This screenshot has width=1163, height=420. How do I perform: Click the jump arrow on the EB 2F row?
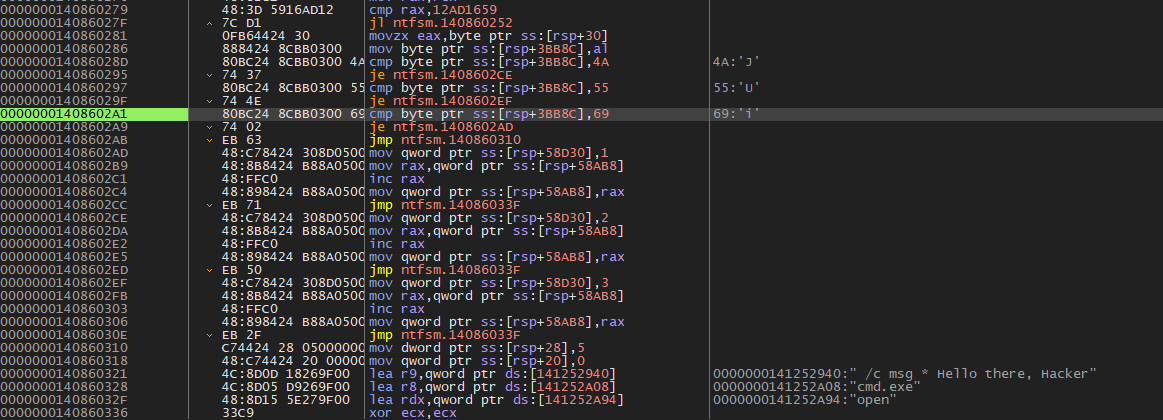click(x=208, y=335)
